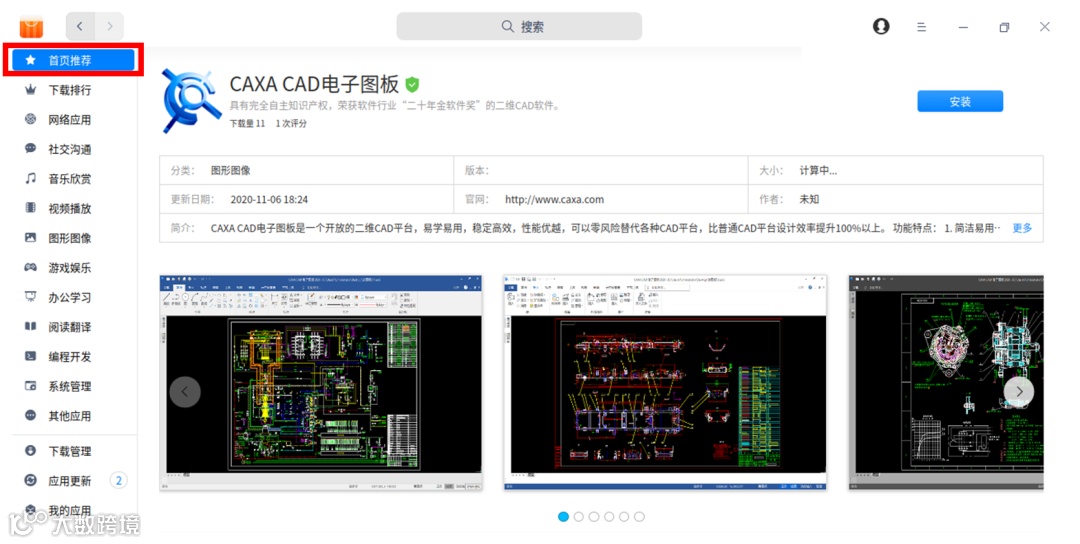Select the 首页推荐 sidebar item
This screenshot has width=1080, height=544.
73,60
